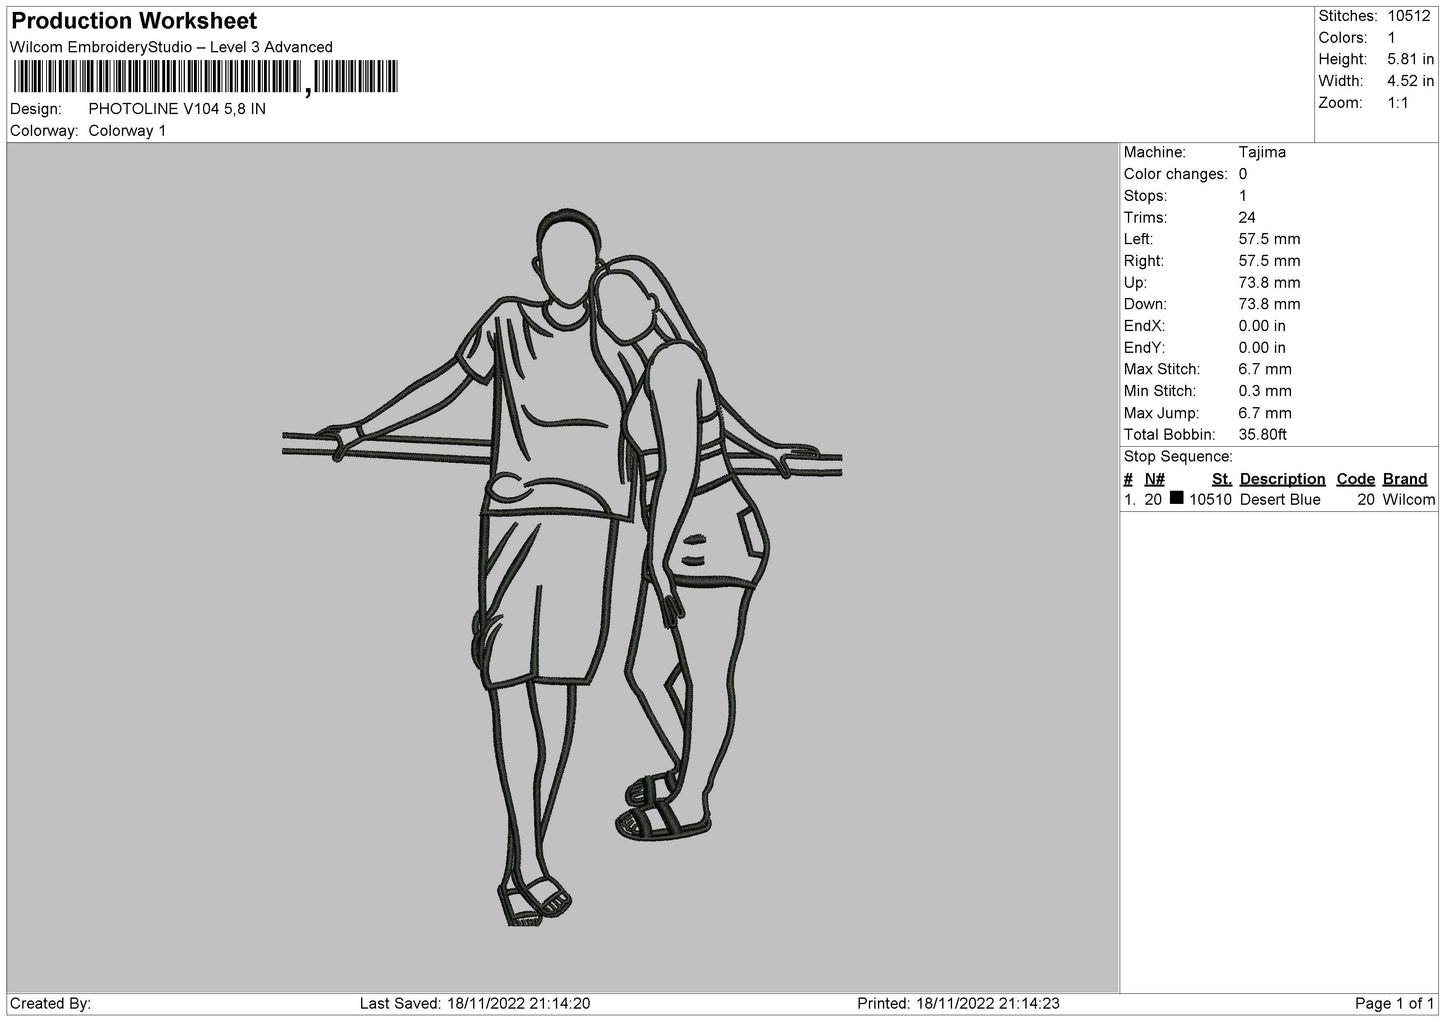Click the Trims value 24
1445x1021 pixels.
coord(1247,217)
